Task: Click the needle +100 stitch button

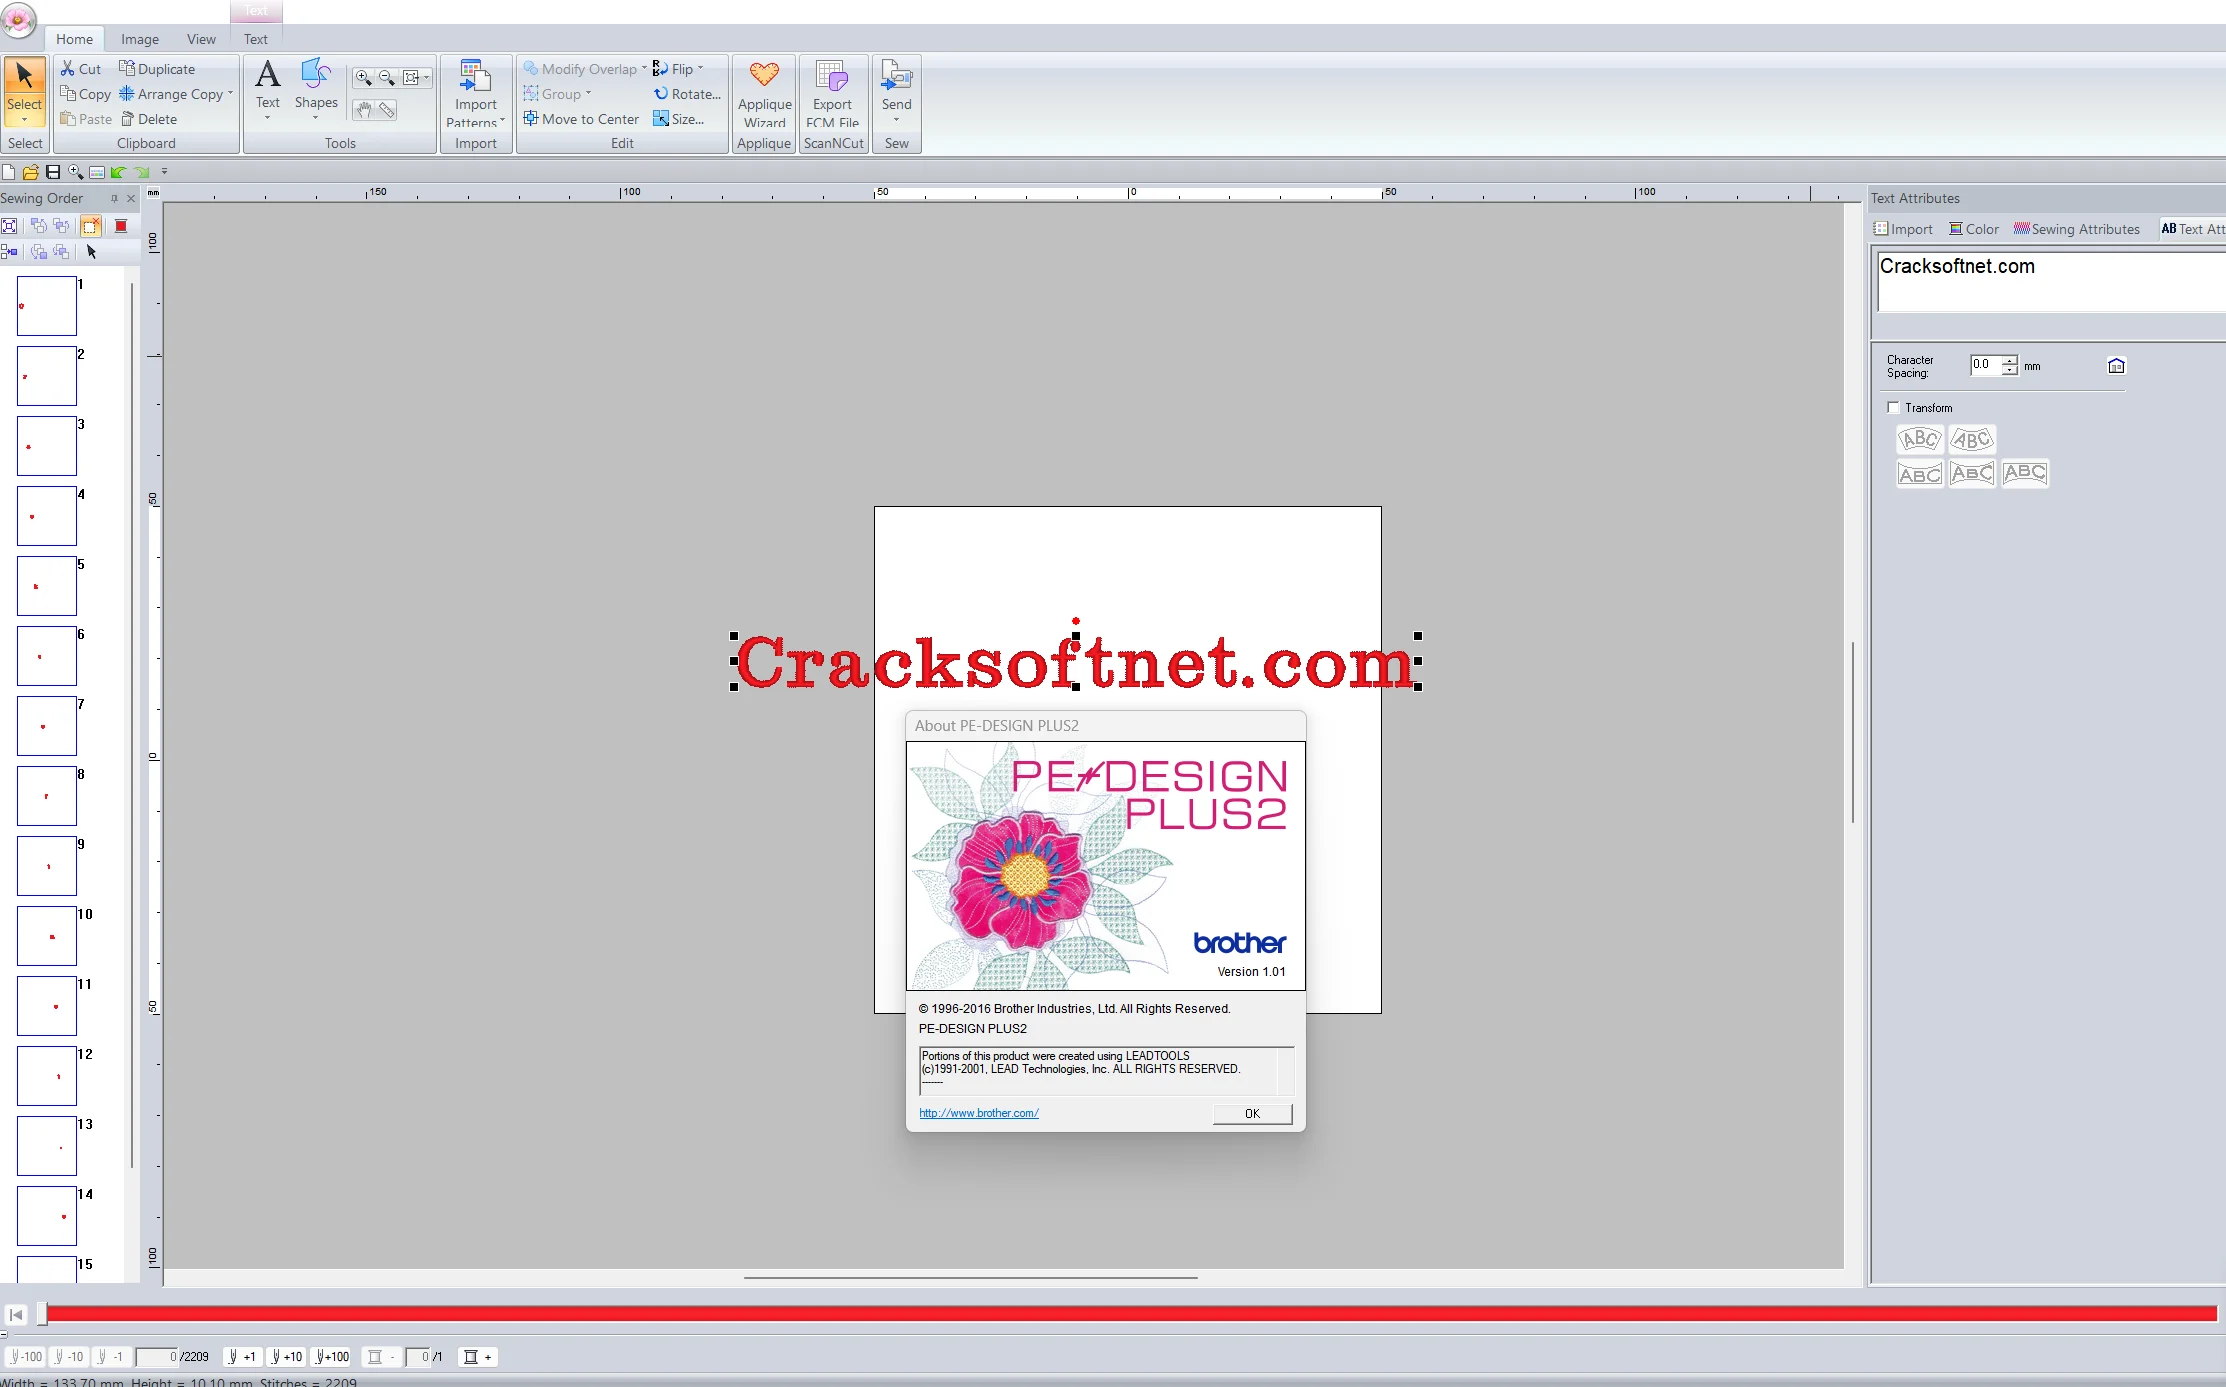Action: tap(332, 1357)
